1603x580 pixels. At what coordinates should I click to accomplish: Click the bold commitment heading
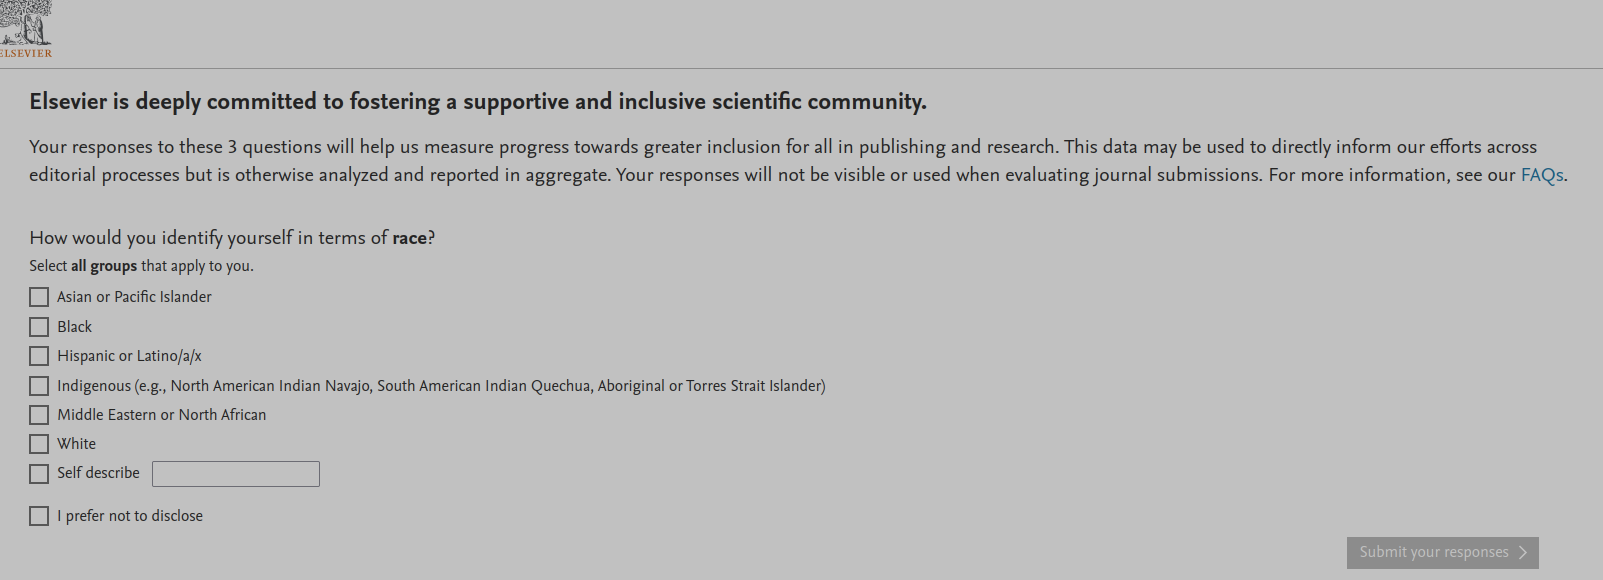(x=477, y=102)
